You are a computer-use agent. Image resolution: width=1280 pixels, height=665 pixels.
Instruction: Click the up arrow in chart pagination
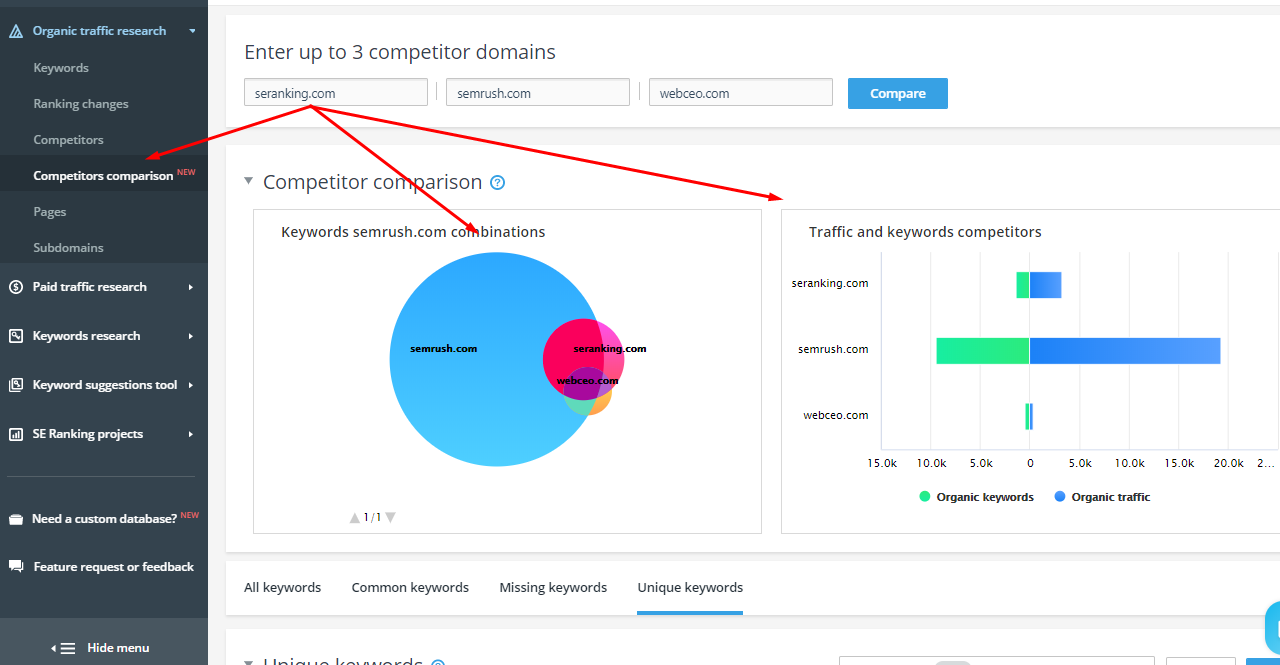click(354, 517)
